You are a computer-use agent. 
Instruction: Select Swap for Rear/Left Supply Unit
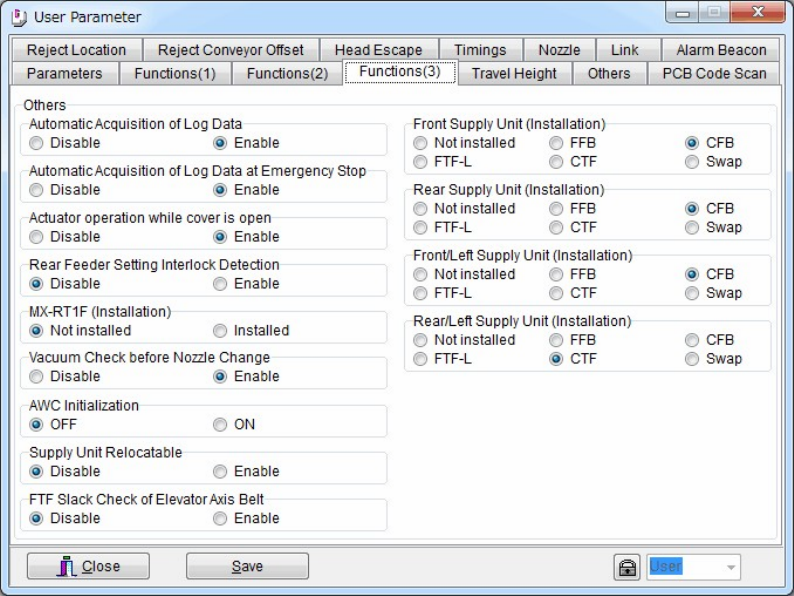(692, 359)
